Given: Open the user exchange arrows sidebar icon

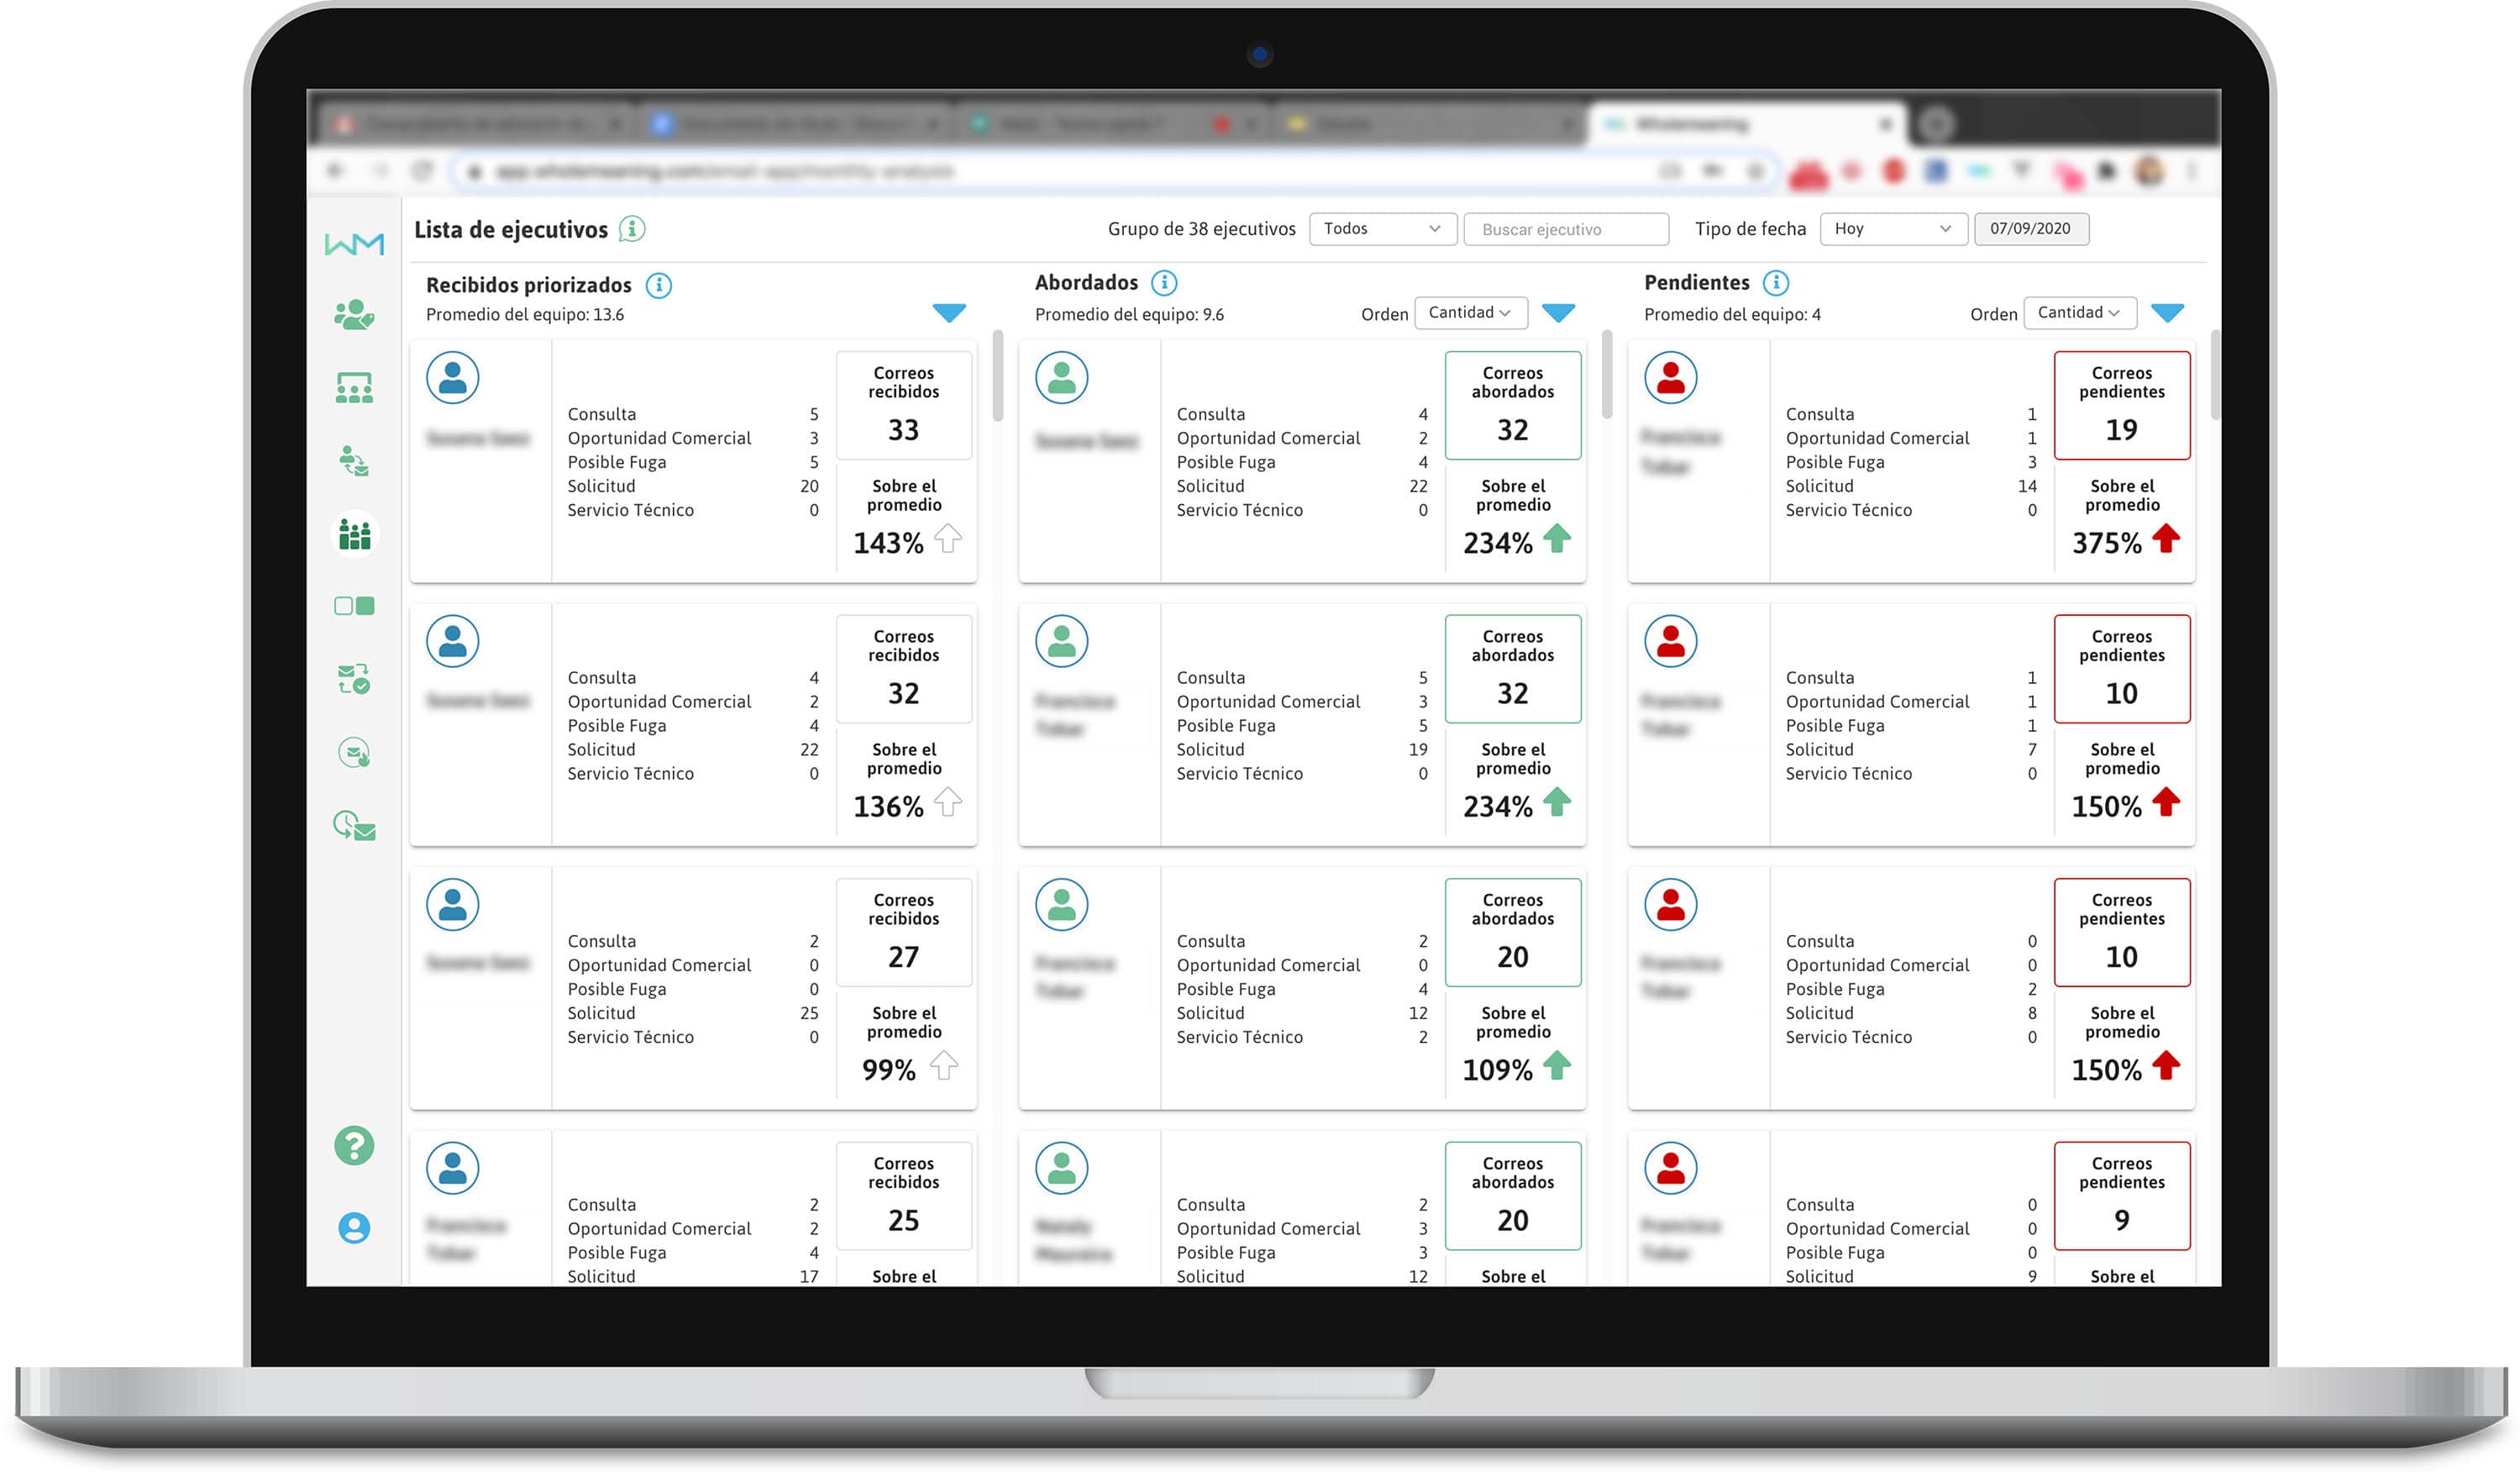Looking at the screenshot, I should 354,461.
